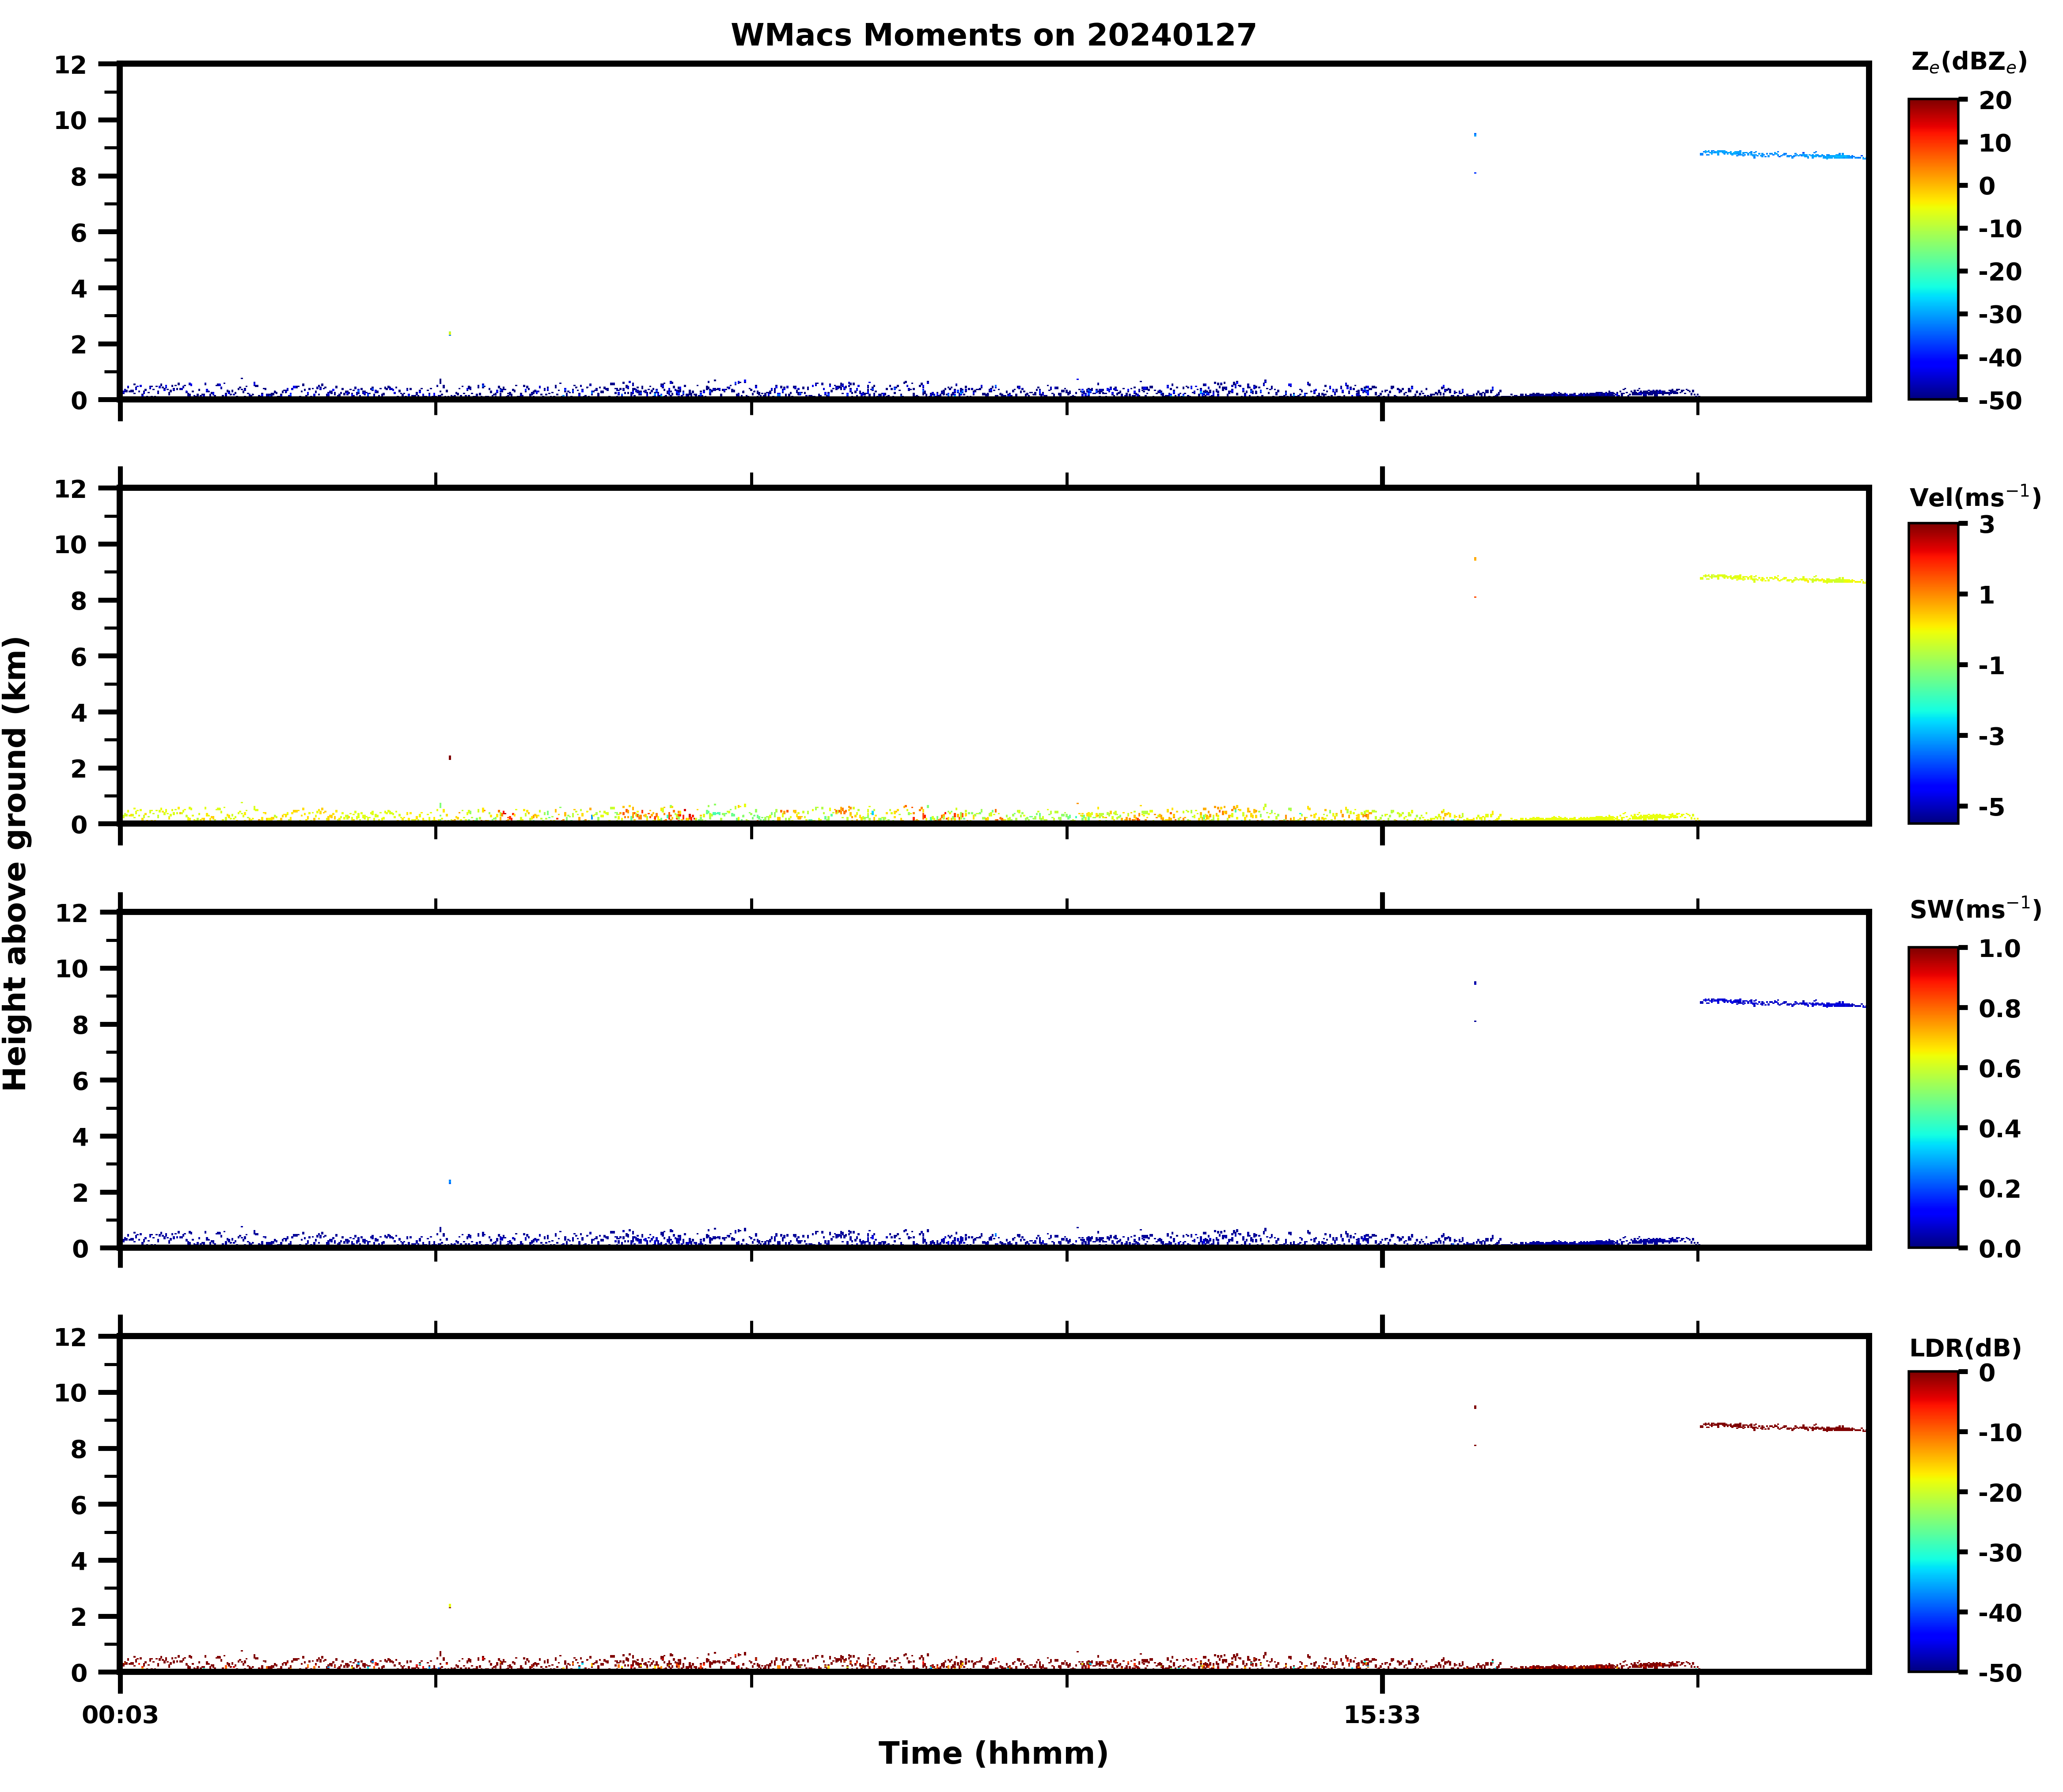Click the Vel velocity colorbar

pos(1933,673)
